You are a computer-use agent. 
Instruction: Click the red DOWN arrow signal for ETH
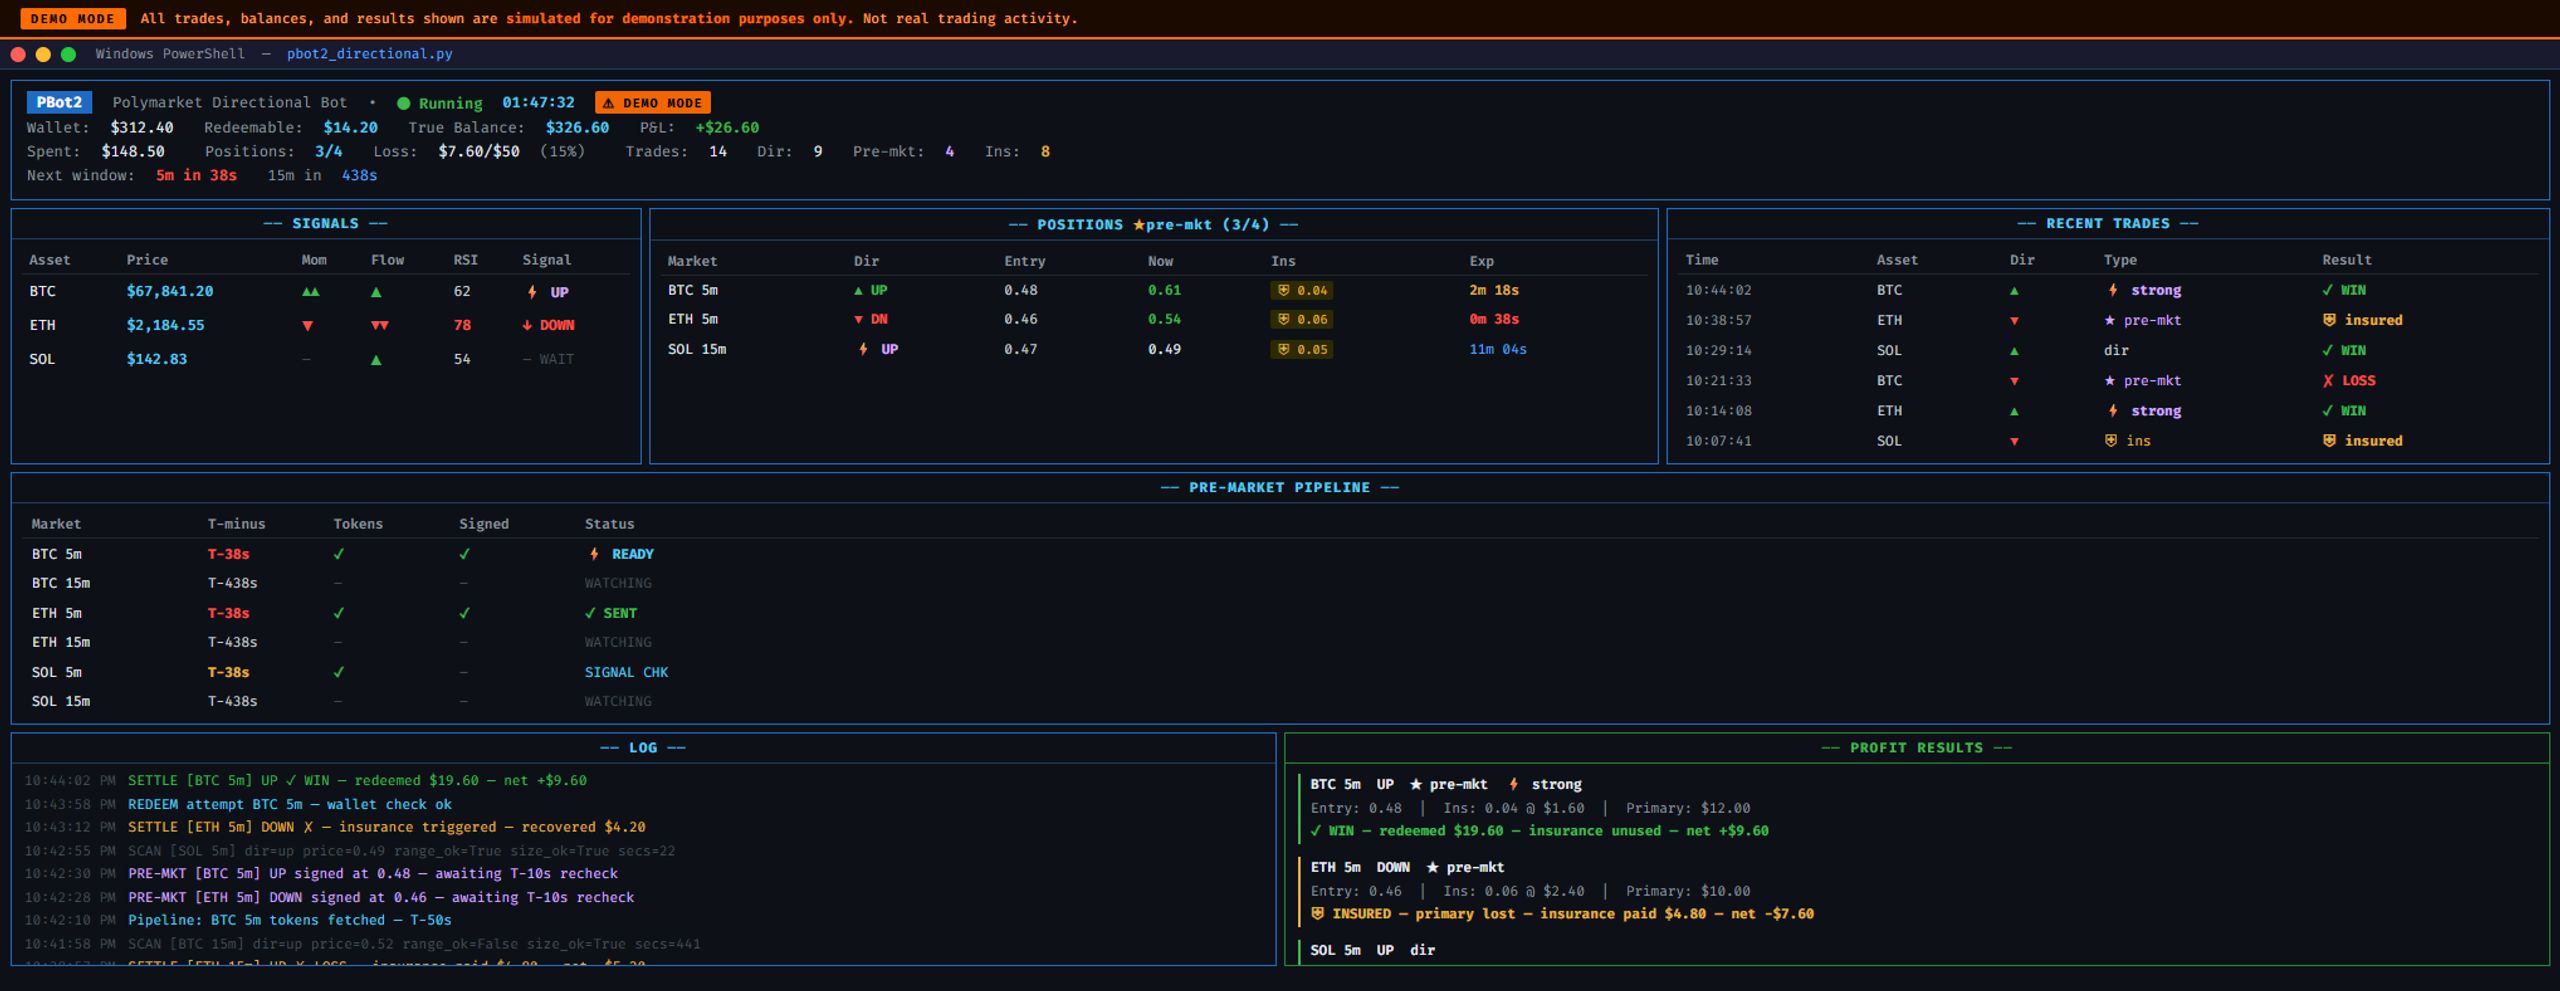pyautogui.click(x=548, y=325)
